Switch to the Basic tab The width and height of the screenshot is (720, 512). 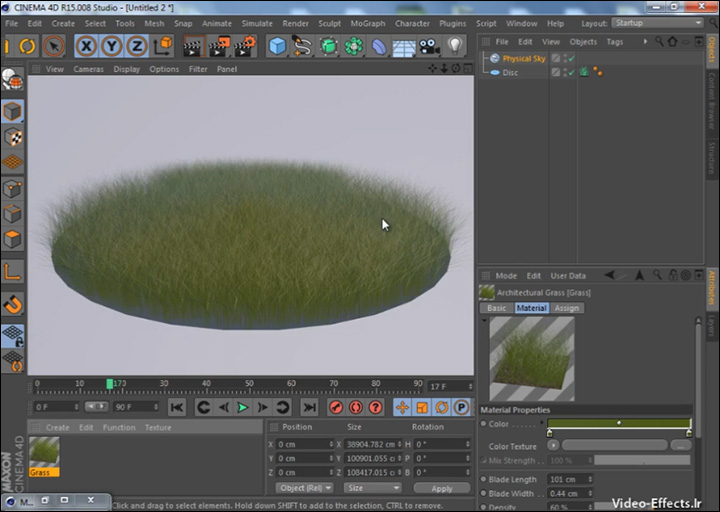tap(496, 308)
